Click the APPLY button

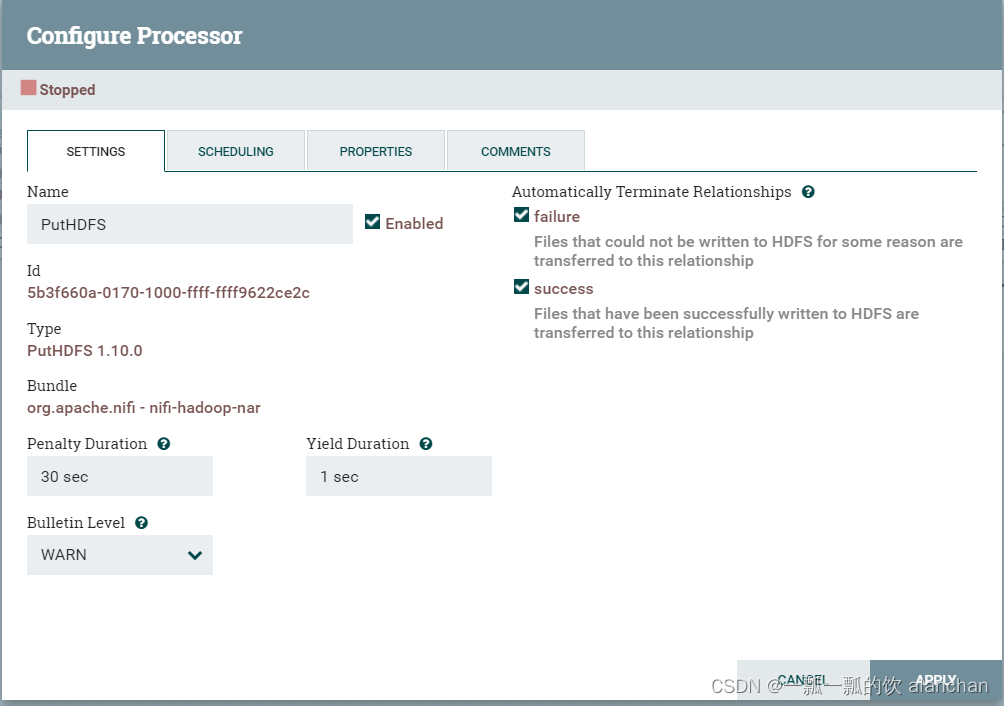click(x=936, y=680)
